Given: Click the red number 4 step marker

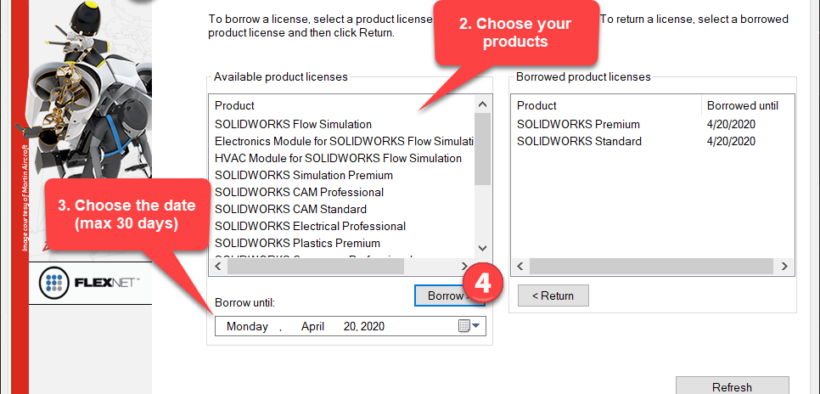Looking at the screenshot, I should pos(482,283).
